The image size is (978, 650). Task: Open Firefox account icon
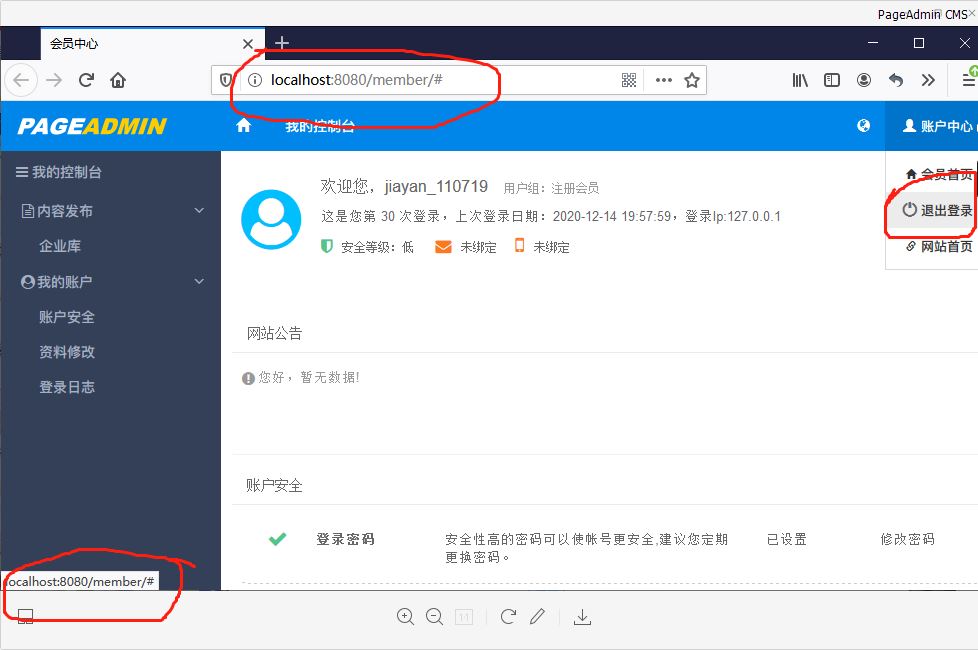864,80
